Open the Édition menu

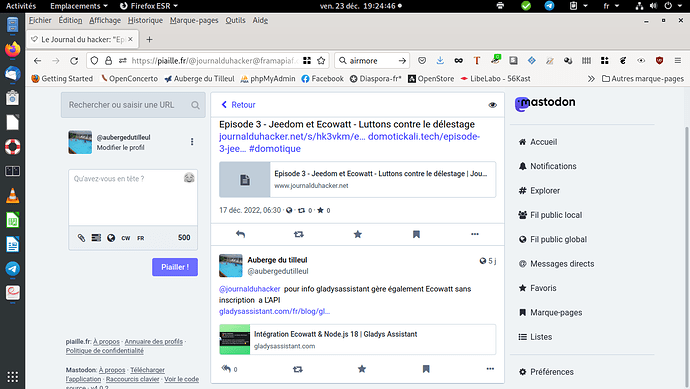pyautogui.click(x=70, y=20)
